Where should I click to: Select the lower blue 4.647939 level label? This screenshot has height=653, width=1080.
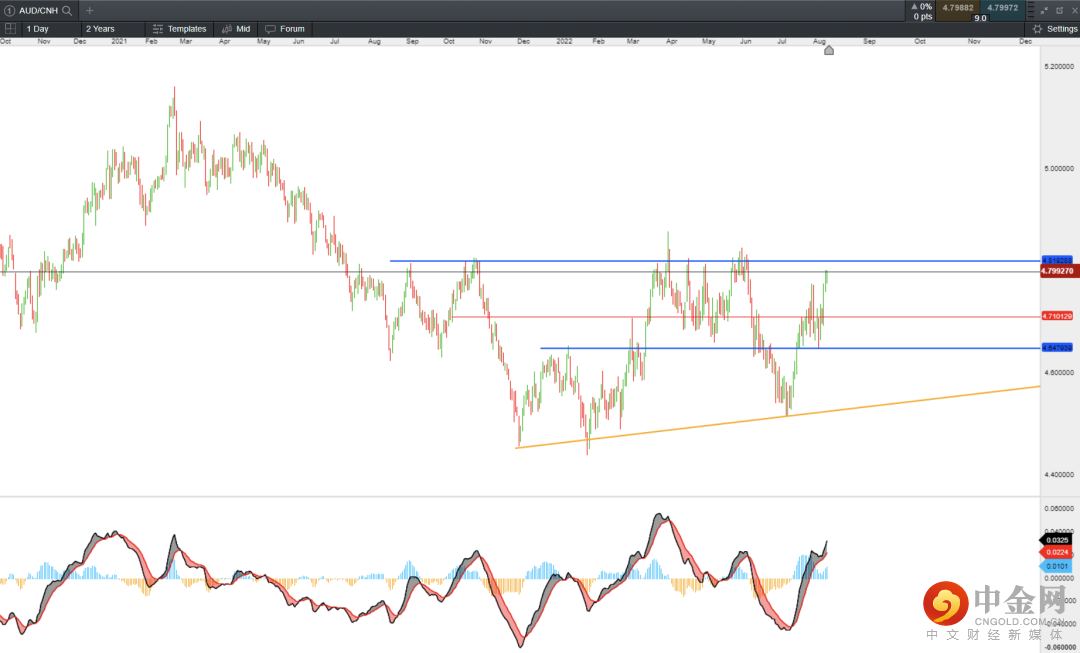[x=1057, y=348]
